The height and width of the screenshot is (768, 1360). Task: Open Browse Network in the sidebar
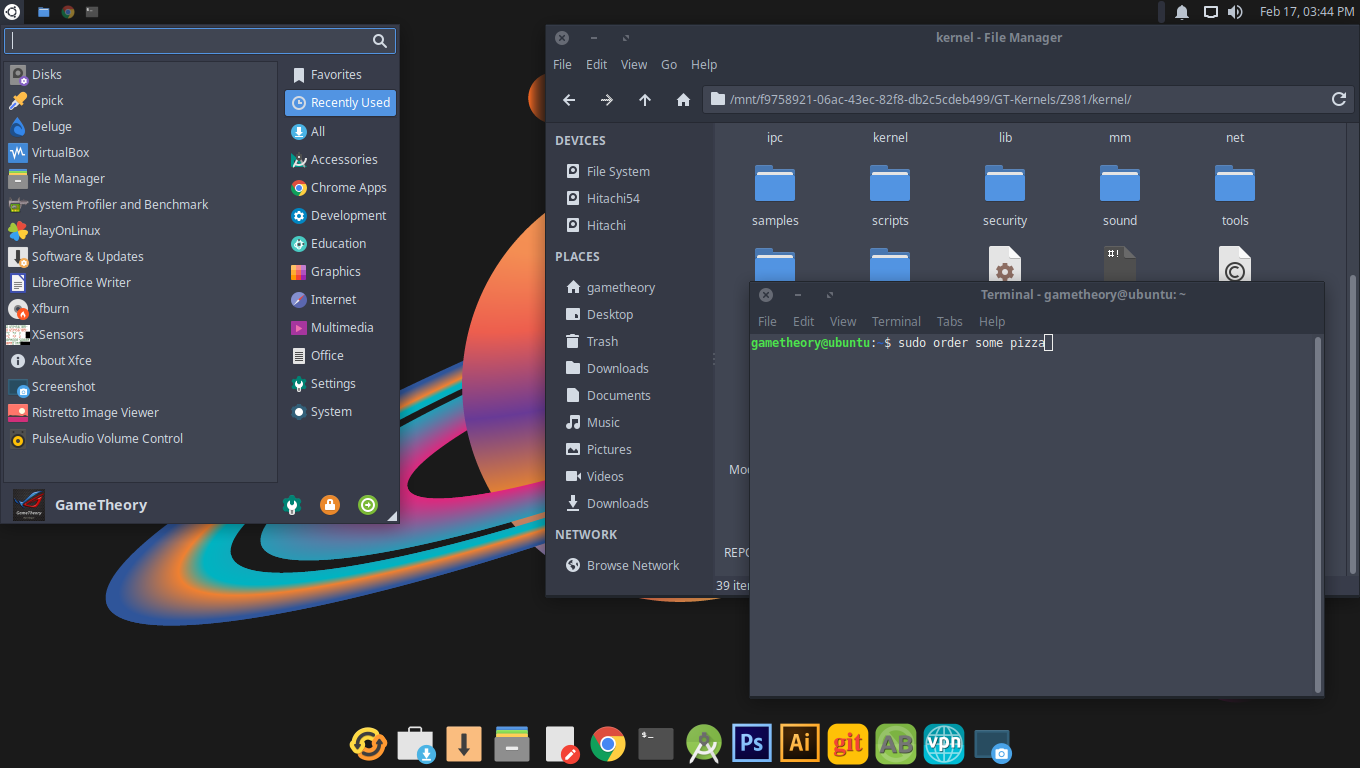pos(632,566)
